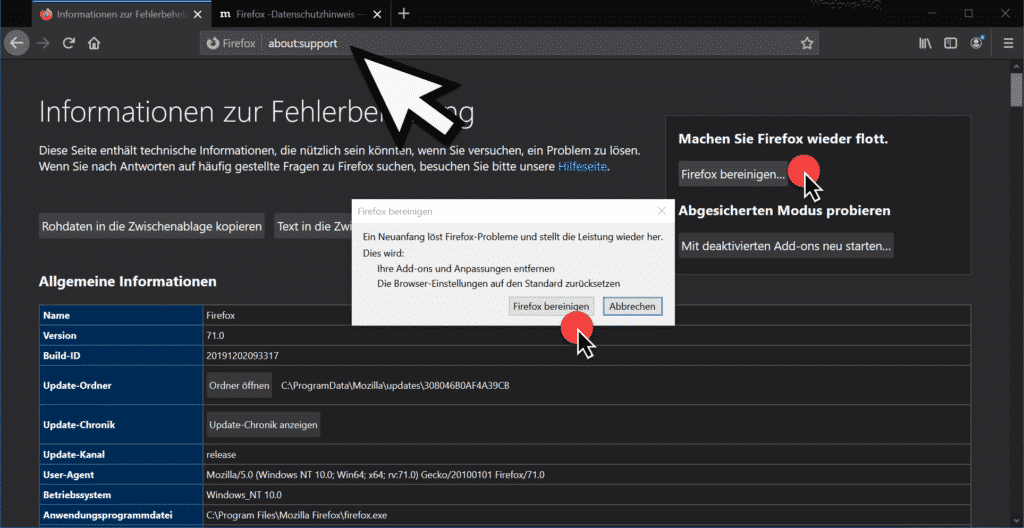Open the Library icon in toolbar

coord(925,44)
